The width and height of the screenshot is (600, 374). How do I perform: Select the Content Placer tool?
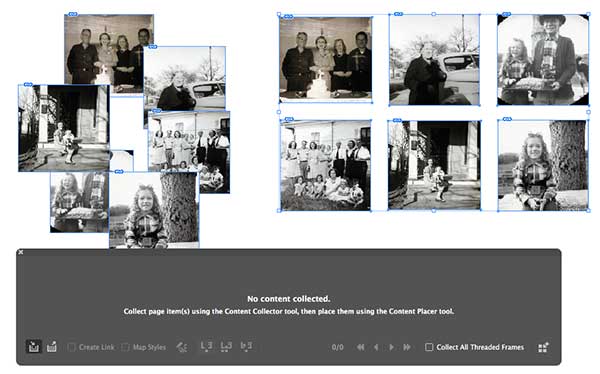click(52, 347)
